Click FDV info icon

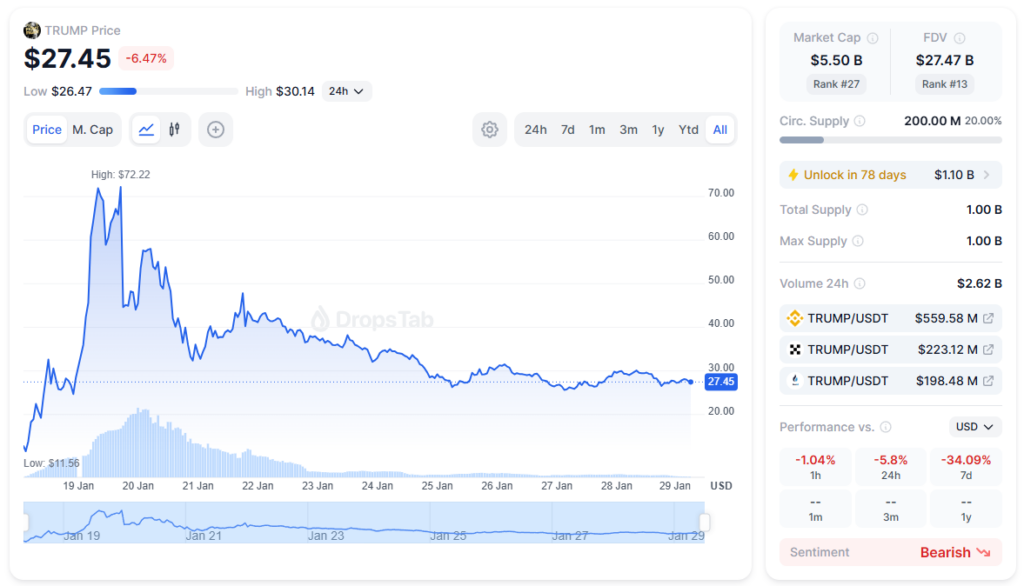tap(959, 38)
